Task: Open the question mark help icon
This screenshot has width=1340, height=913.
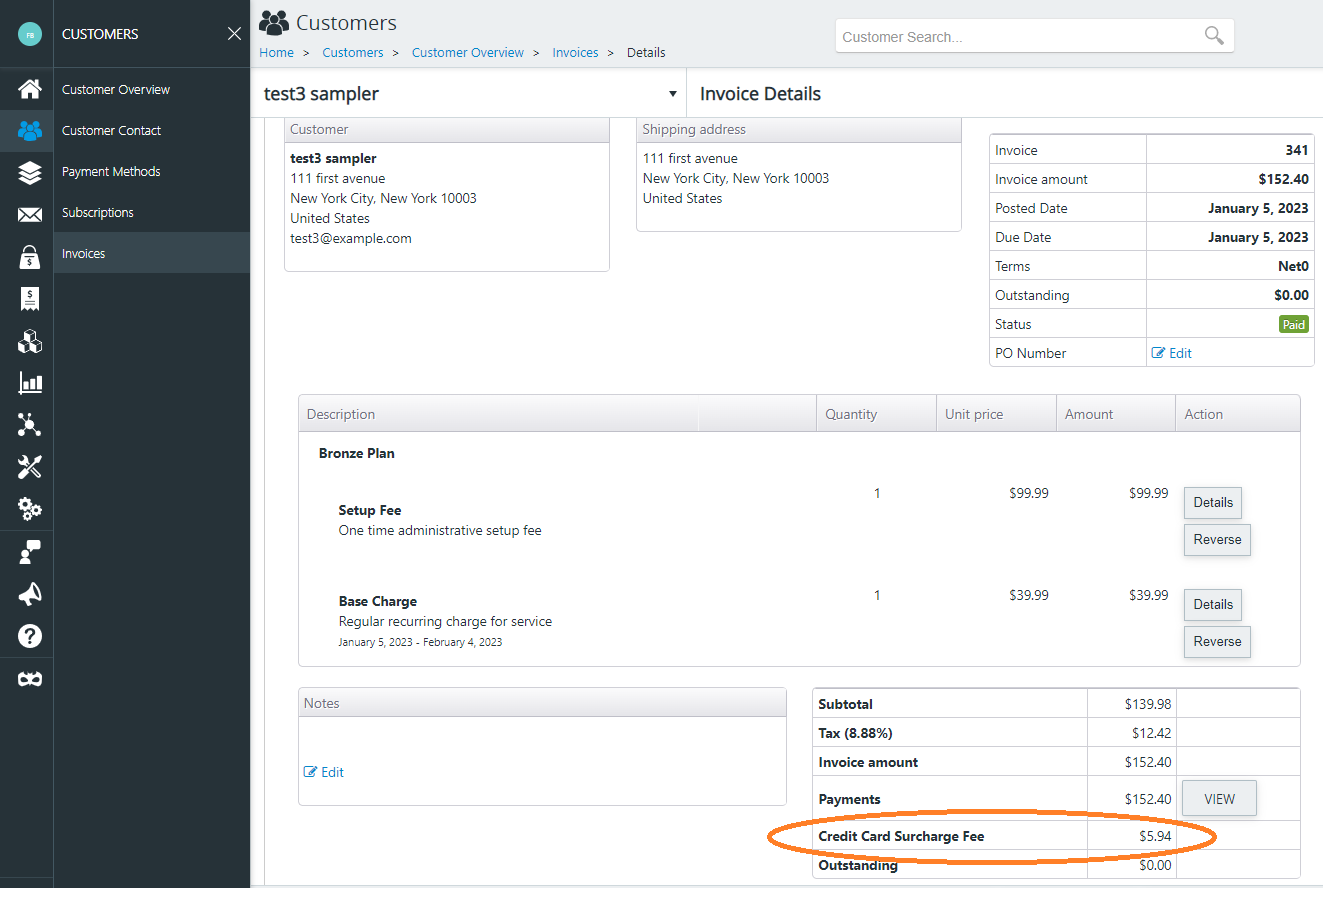Action: click(30, 636)
